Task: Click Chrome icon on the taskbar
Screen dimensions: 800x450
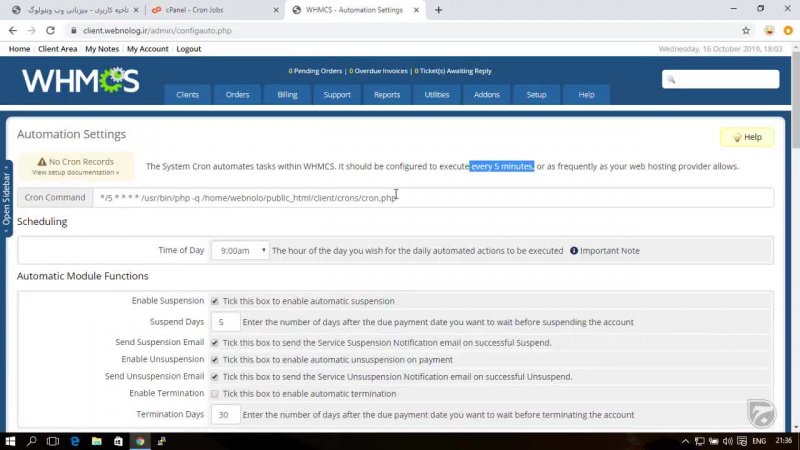Action: click(140, 441)
